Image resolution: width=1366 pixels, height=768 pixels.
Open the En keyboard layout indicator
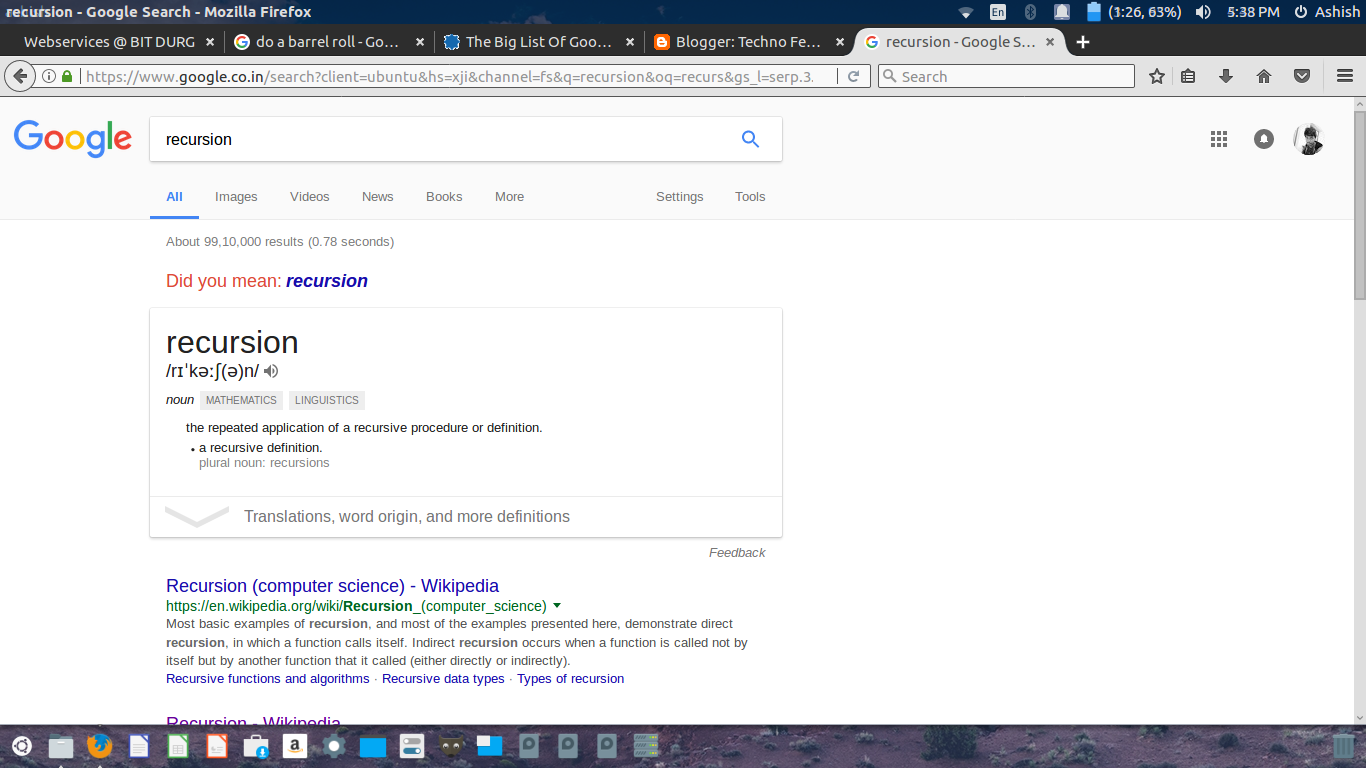click(x=998, y=12)
